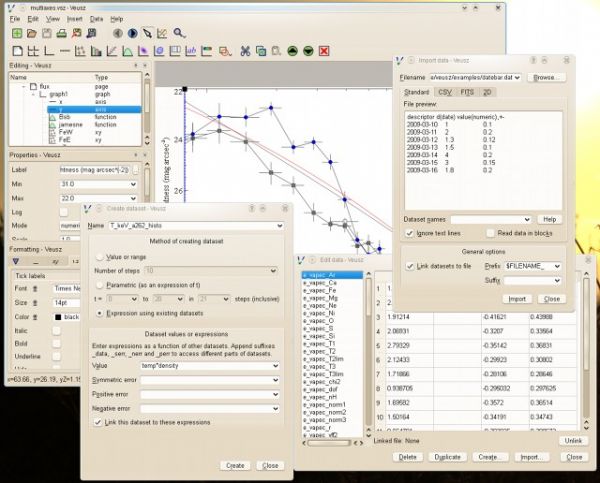Click the scissors cut widget icon
Image resolution: width=600 pixels, height=483 pixels.
[247, 50]
